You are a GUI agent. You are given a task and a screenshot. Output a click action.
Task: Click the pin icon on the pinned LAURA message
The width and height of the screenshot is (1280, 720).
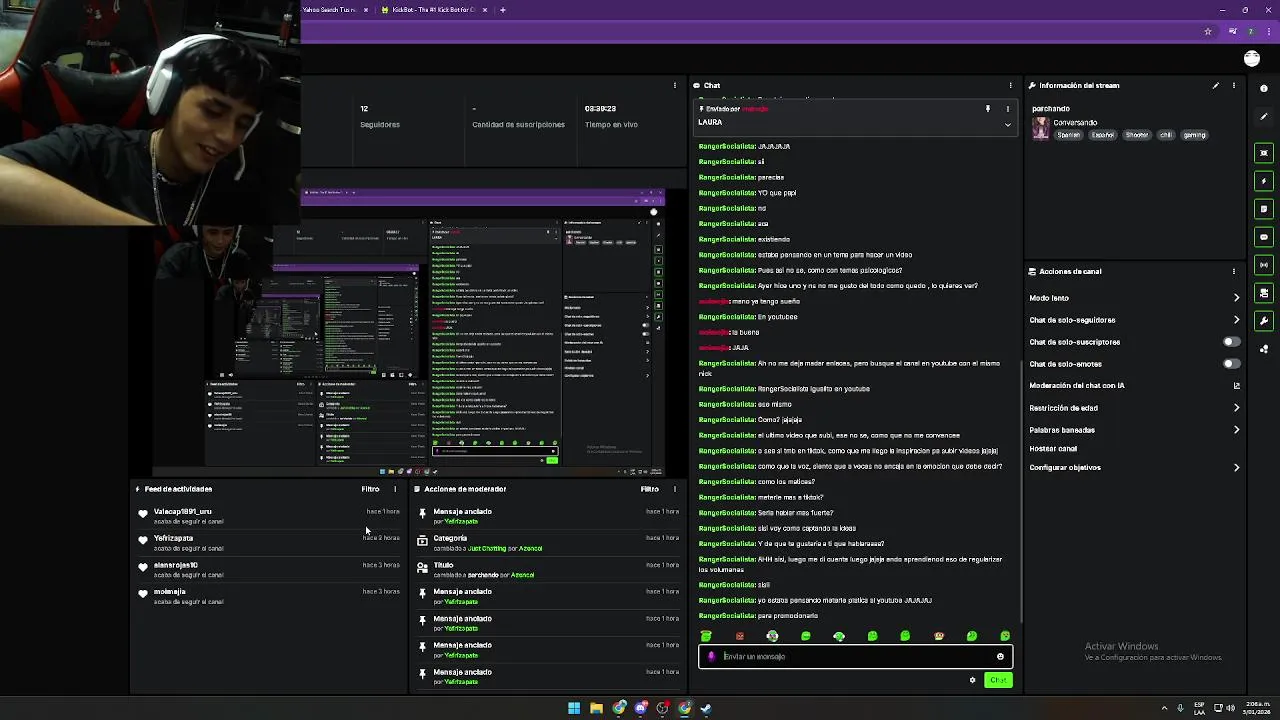pos(988,108)
